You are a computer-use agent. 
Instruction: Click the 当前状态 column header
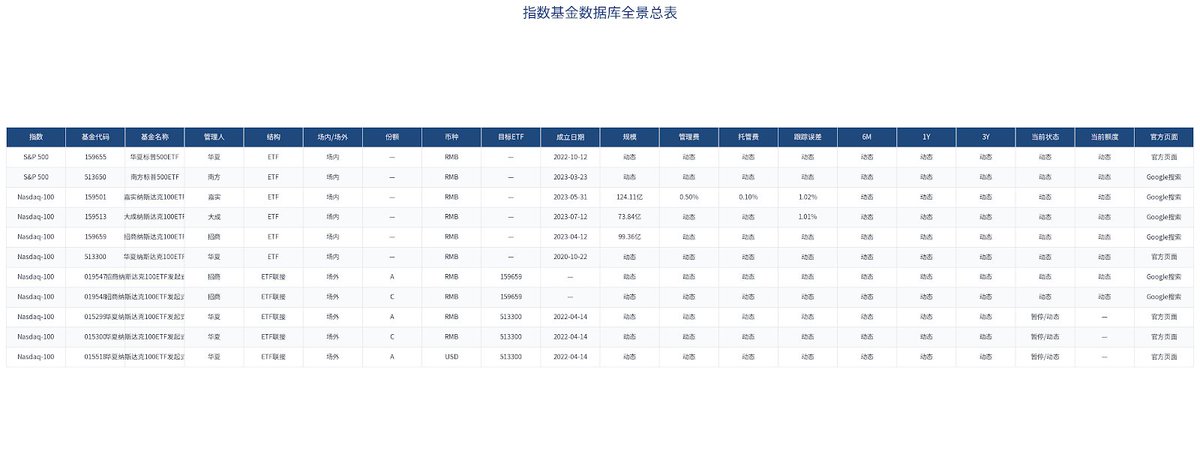1045,137
